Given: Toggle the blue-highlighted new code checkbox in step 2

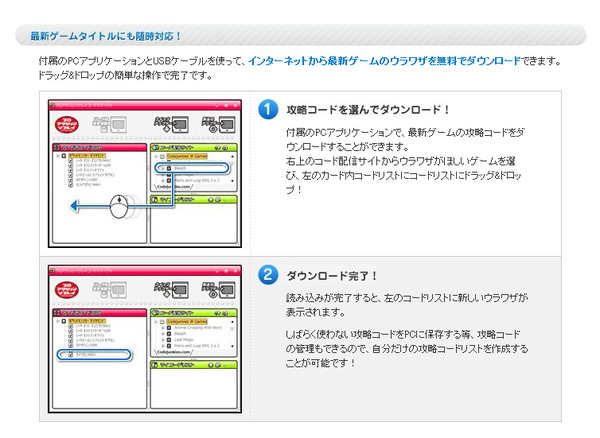Looking at the screenshot, I should [x=70, y=355].
